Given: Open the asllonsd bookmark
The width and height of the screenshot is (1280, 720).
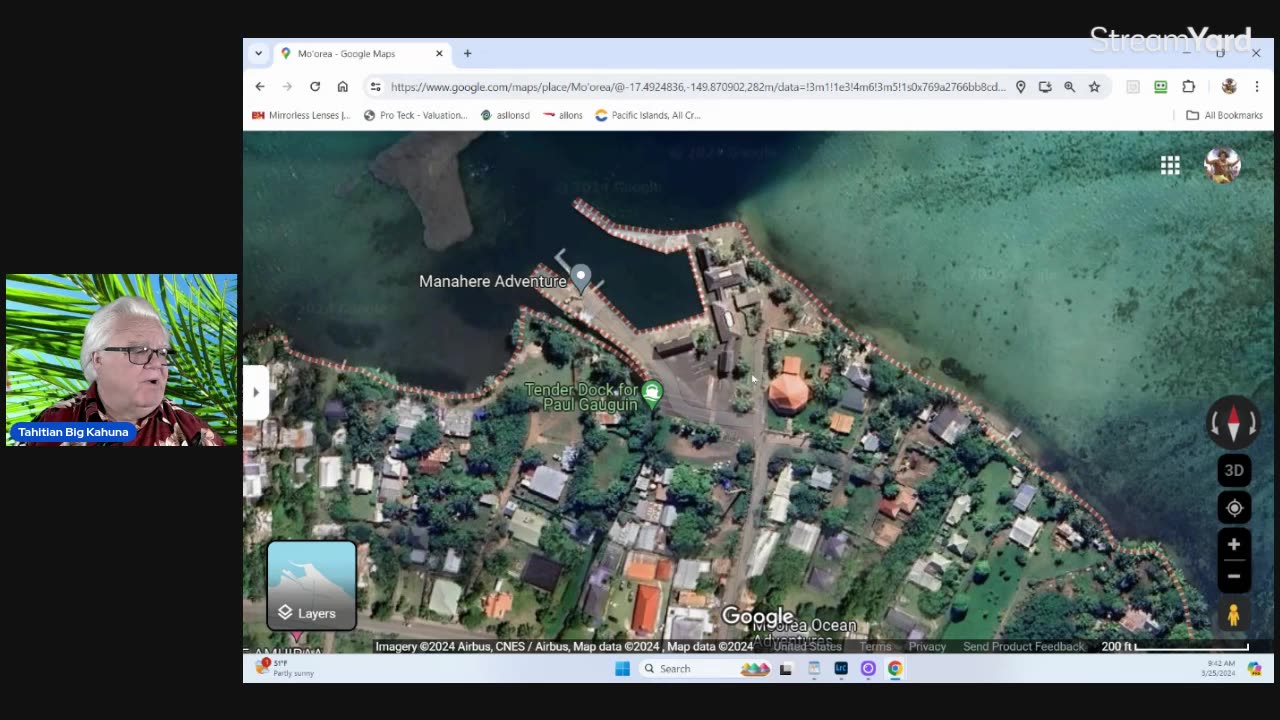Looking at the screenshot, I should tap(505, 115).
